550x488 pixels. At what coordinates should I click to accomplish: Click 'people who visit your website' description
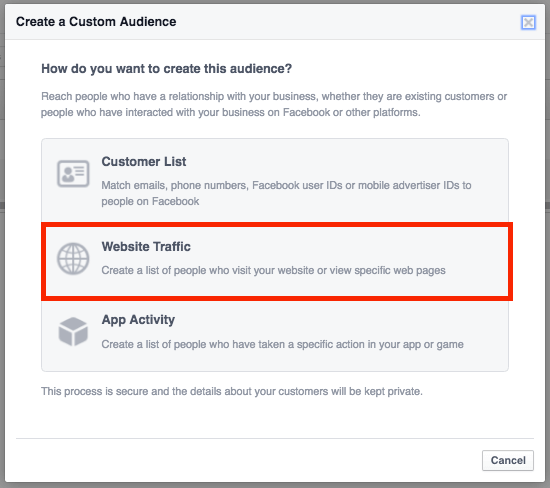point(273,270)
